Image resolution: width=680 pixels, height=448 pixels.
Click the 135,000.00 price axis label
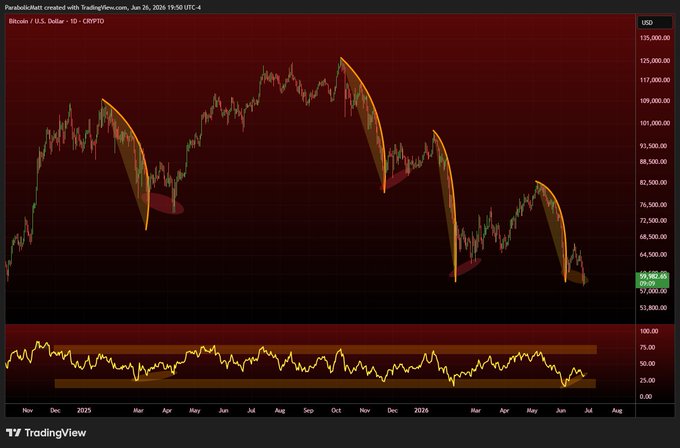pyautogui.click(x=654, y=38)
